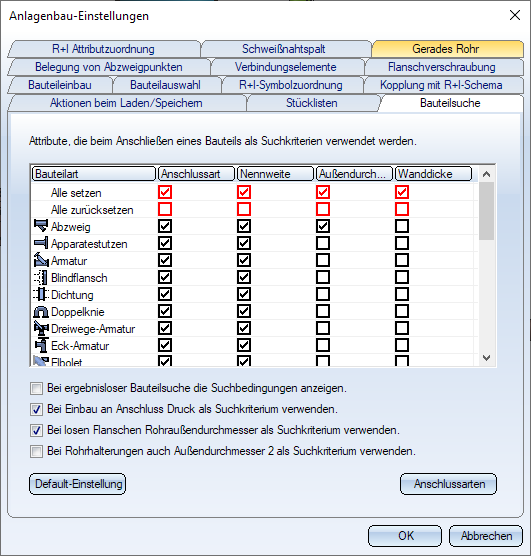
Task: Disable Druck als Suchkriterium option
Action: [x=36, y=409]
